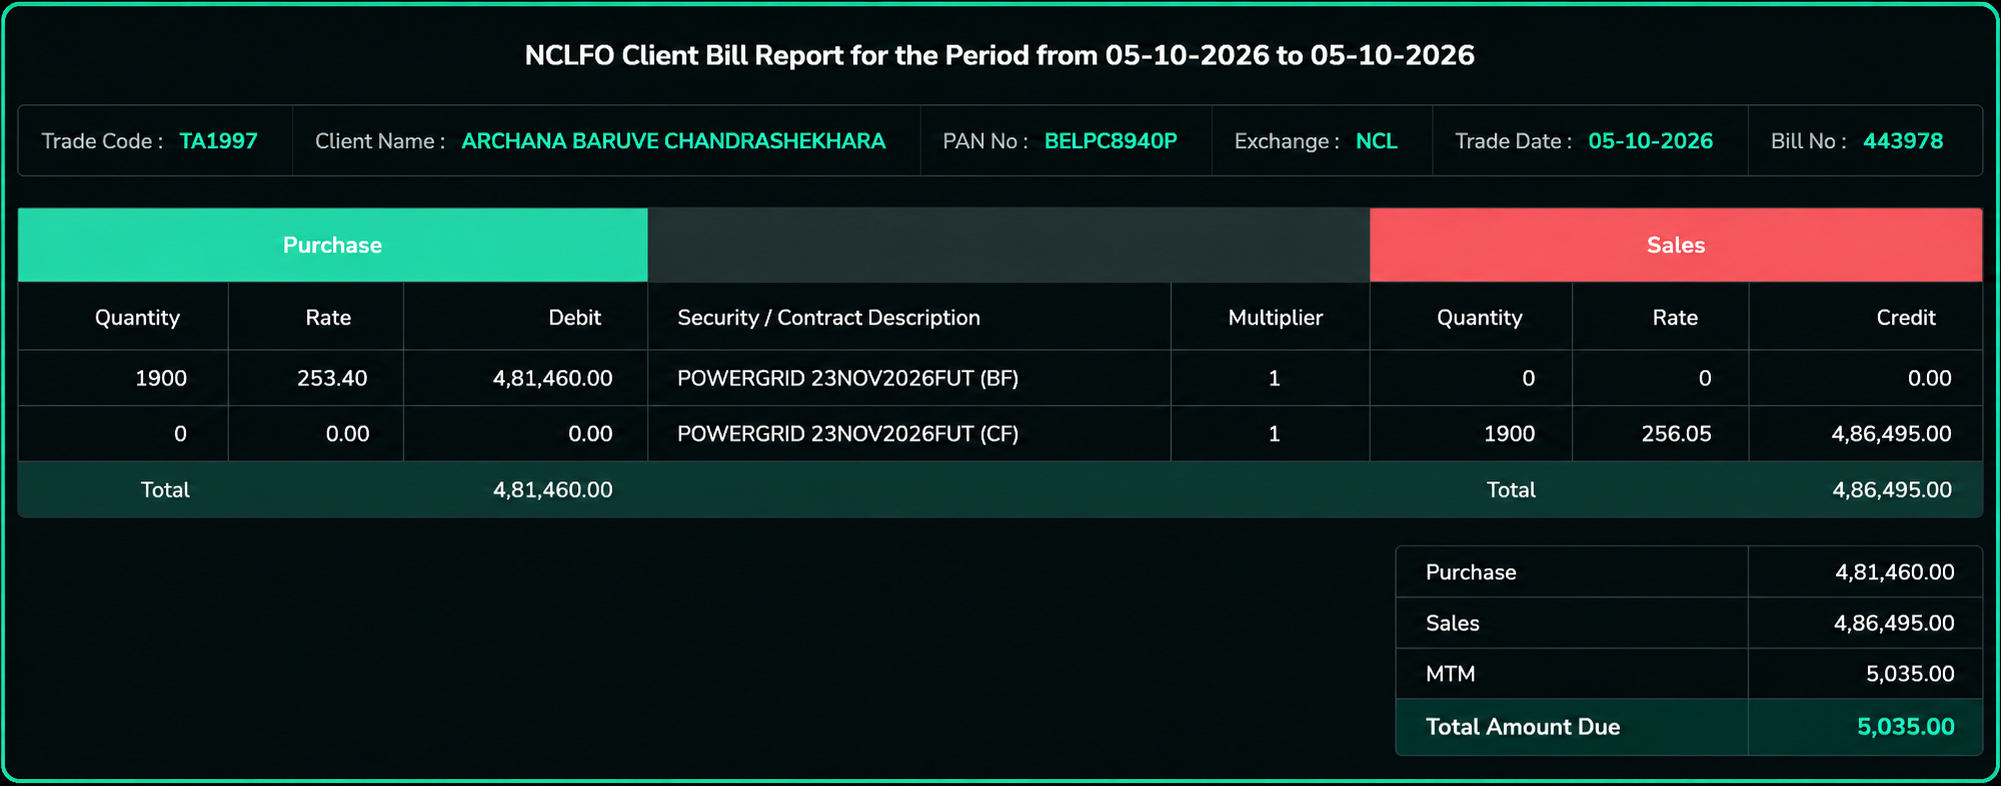The image size is (2001, 786).
Task: Click the summary Sales amount 4,86,495.00
Action: pyautogui.click(x=1894, y=623)
